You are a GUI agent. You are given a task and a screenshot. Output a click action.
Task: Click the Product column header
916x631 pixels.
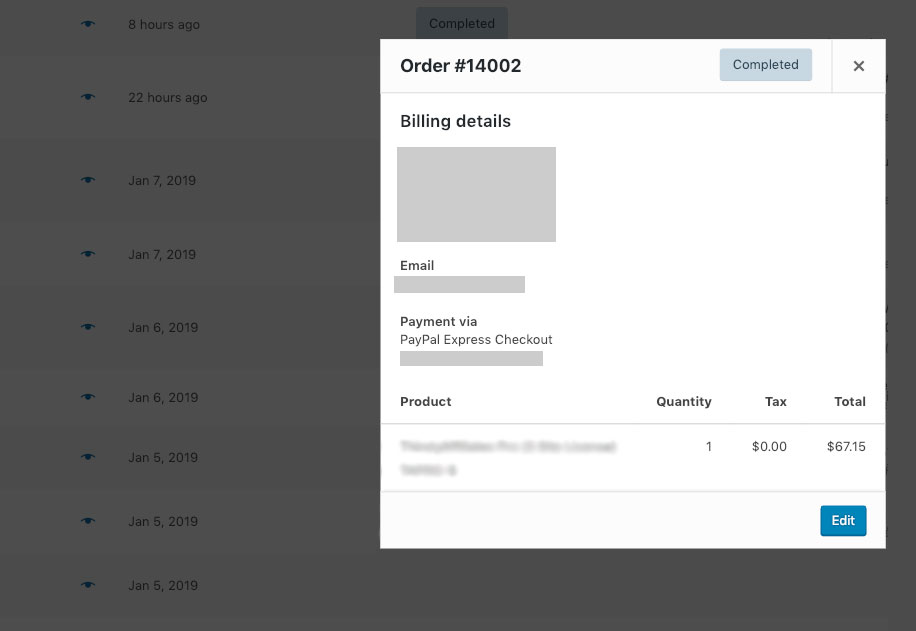[x=425, y=401]
